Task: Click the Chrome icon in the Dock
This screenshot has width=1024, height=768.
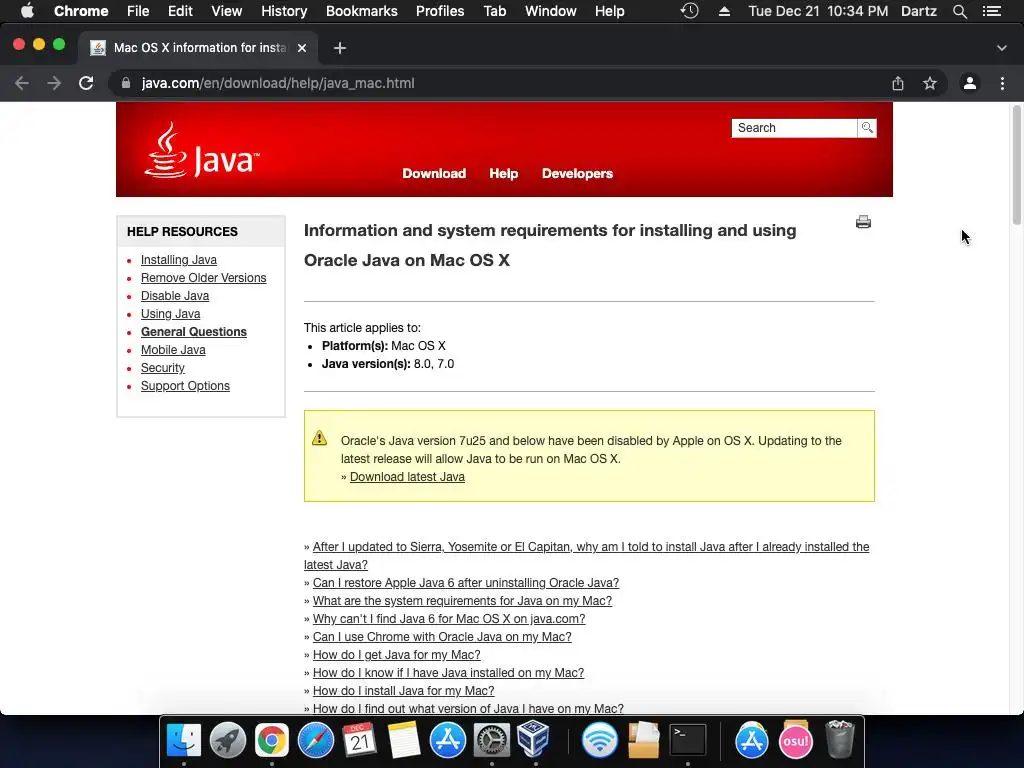Action: [272, 740]
